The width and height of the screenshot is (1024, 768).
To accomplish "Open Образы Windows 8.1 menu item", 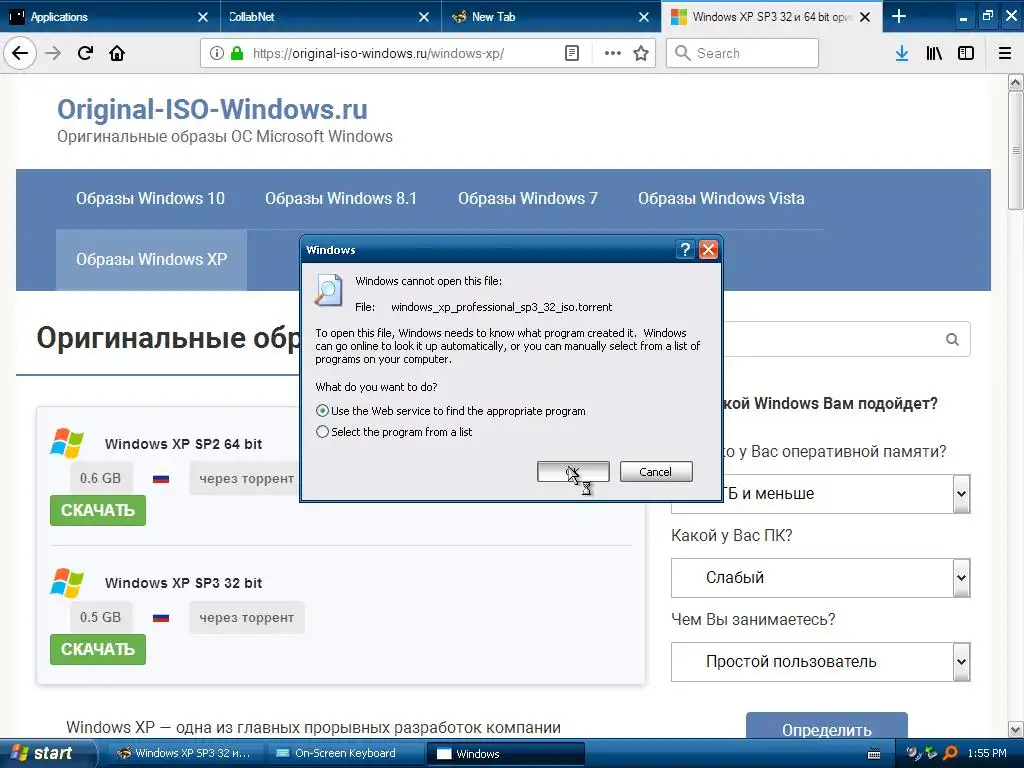I will click(x=341, y=199).
